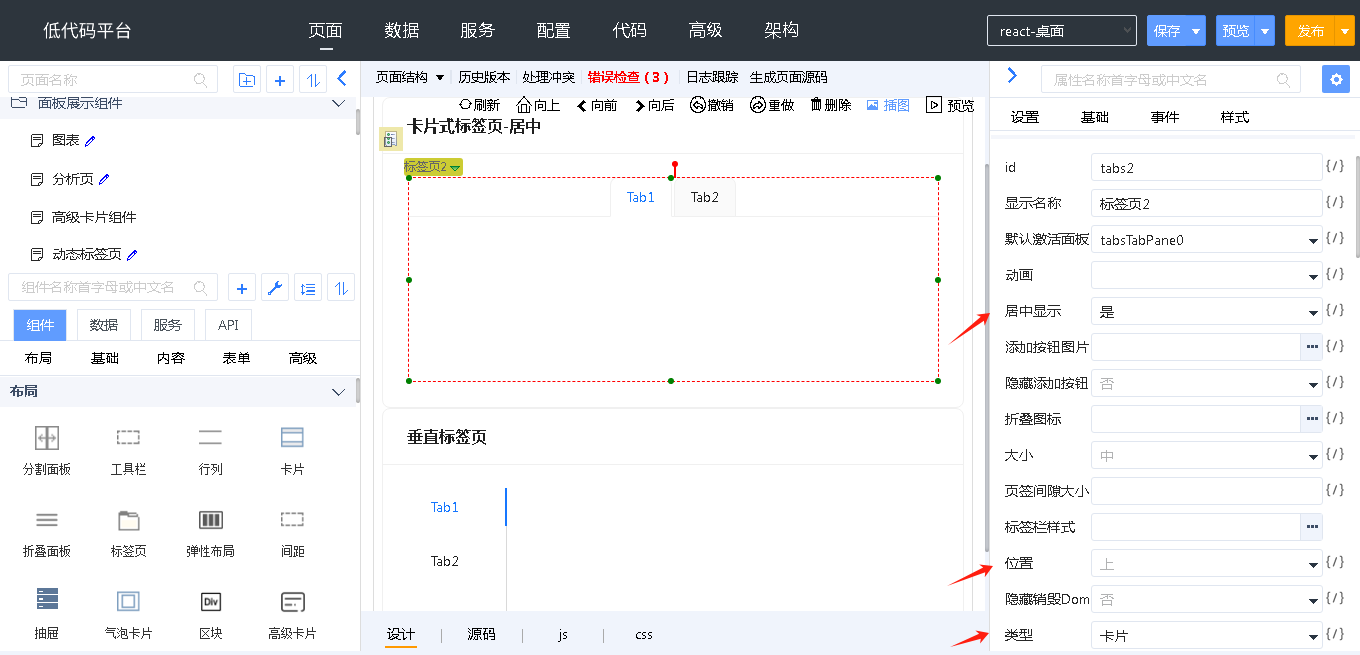Viewport: 1360px width, 655px height.
Task: Open 错误检查 (3) link
Action: tap(628, 77)
